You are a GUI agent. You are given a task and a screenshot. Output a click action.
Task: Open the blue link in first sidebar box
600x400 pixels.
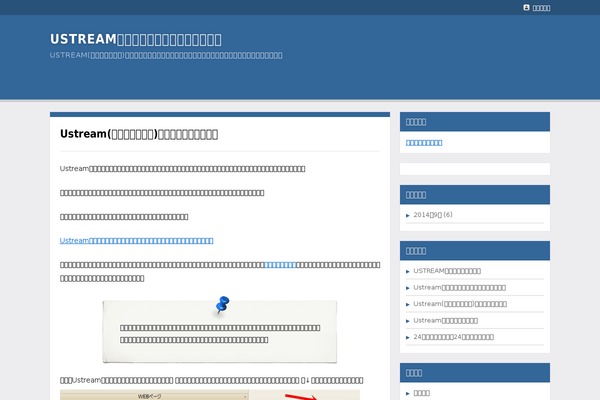(424, 142)
